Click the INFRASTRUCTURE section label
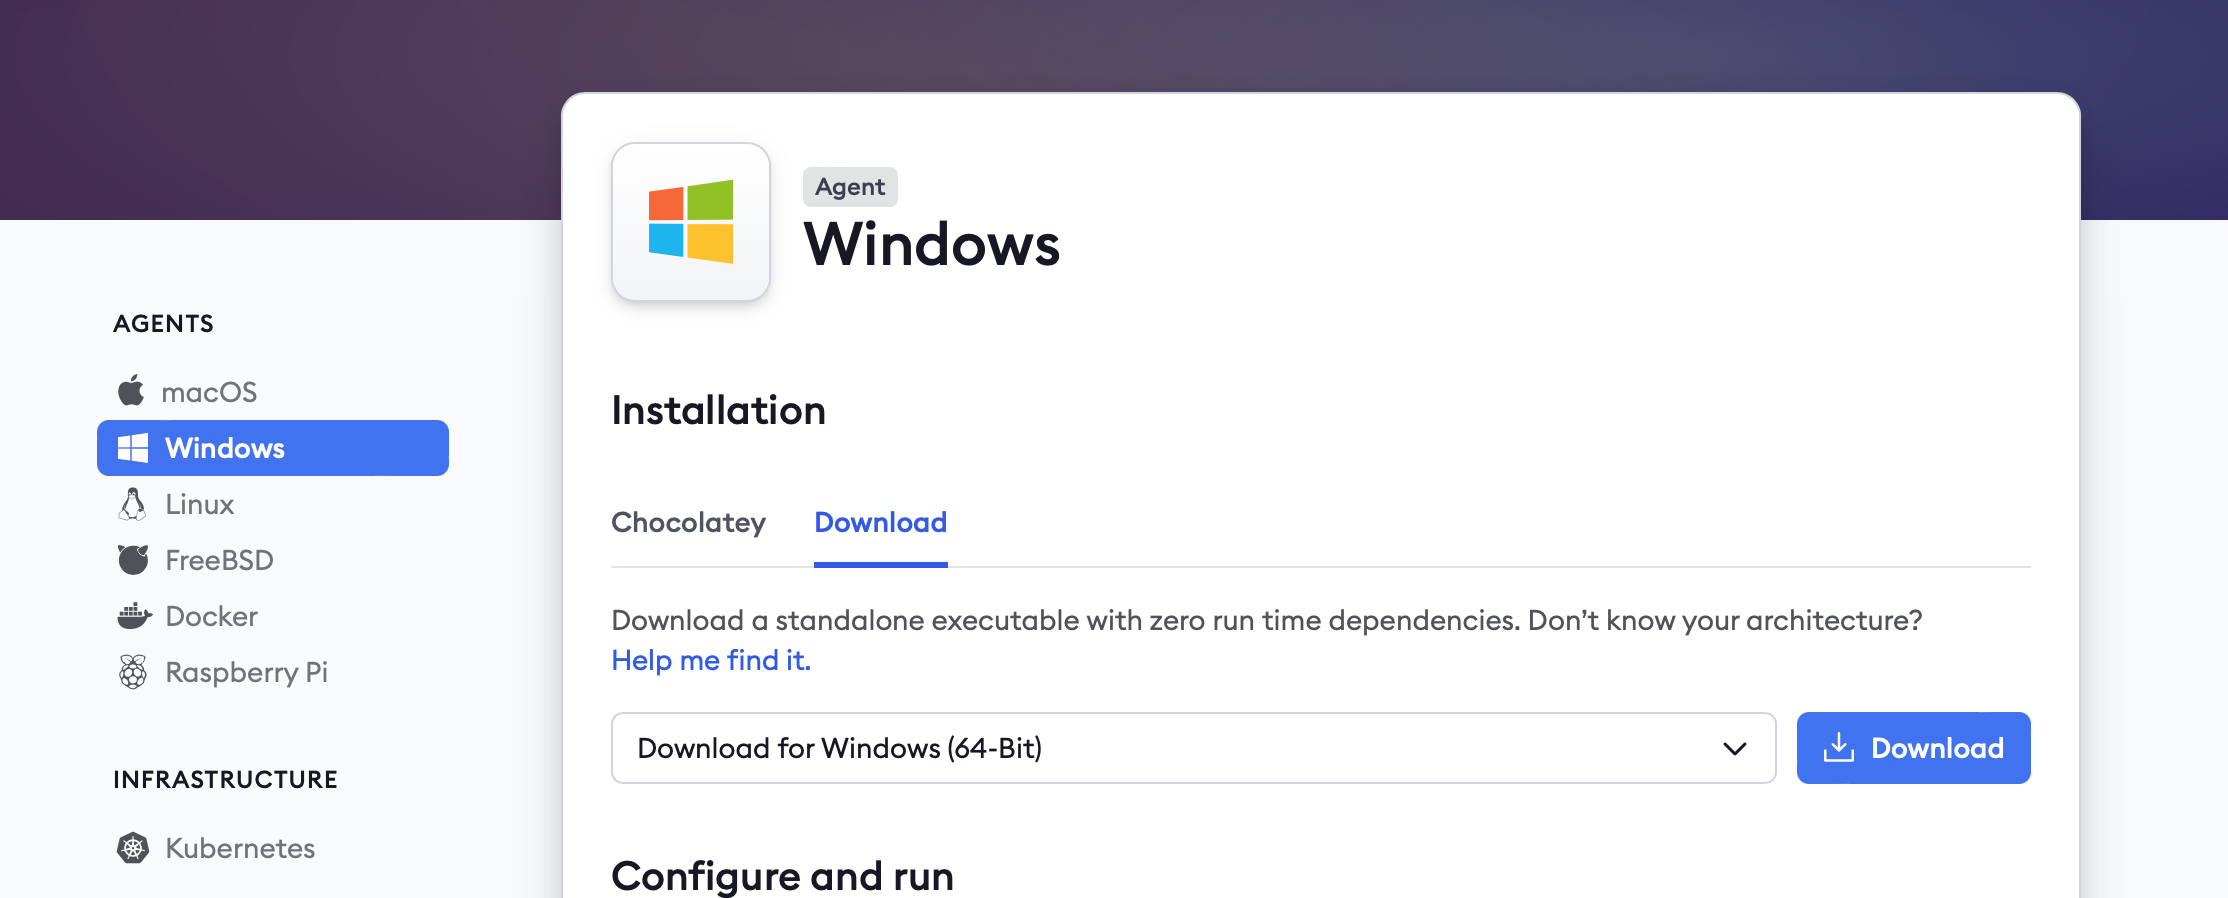The height and width of the screenshot is (898, 2228). point(225,780)
